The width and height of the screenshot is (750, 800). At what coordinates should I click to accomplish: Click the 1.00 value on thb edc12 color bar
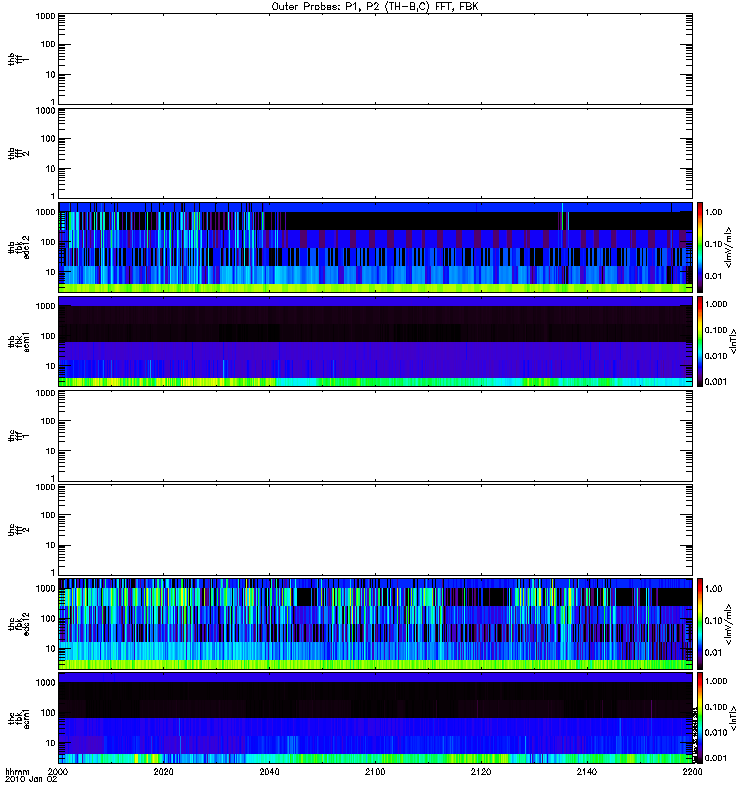click(714, 212)
